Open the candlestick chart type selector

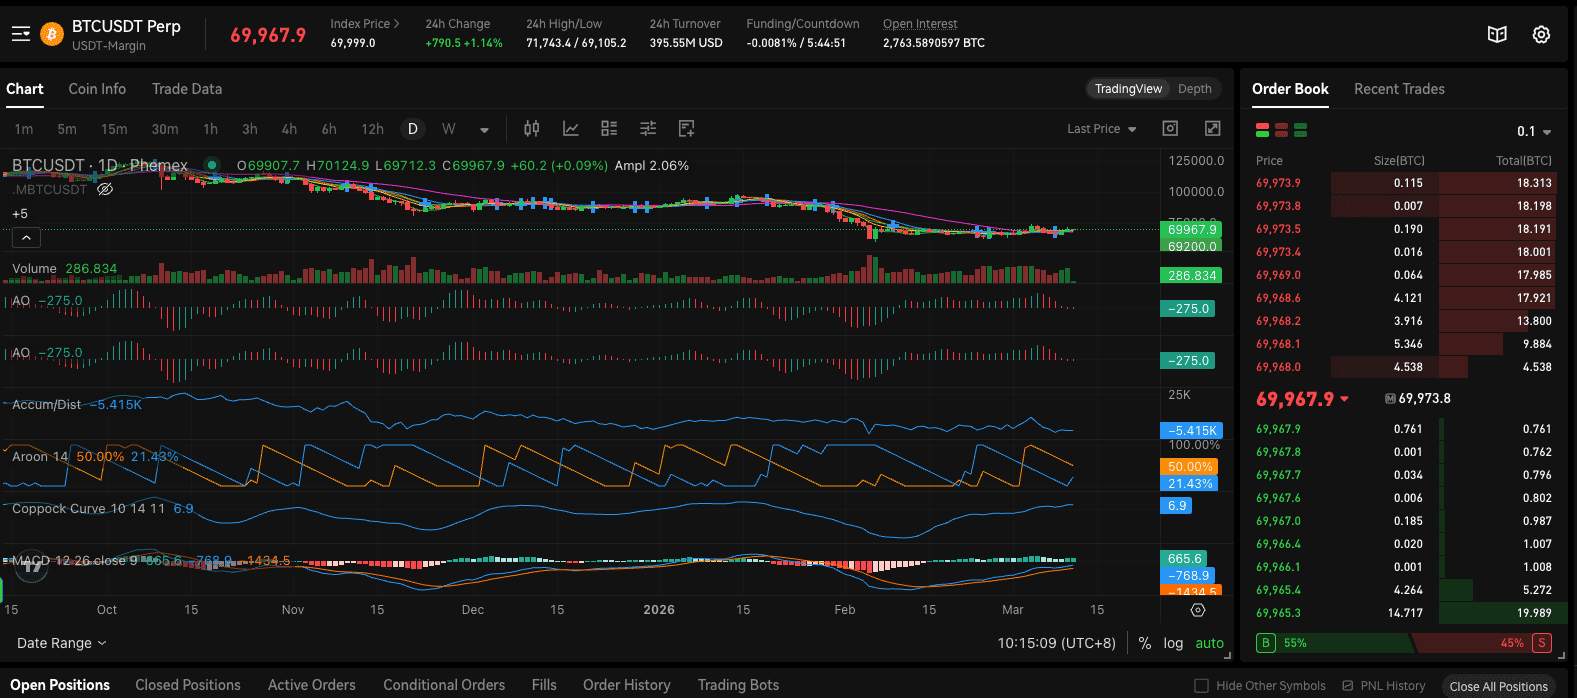[x=532, y=129]
